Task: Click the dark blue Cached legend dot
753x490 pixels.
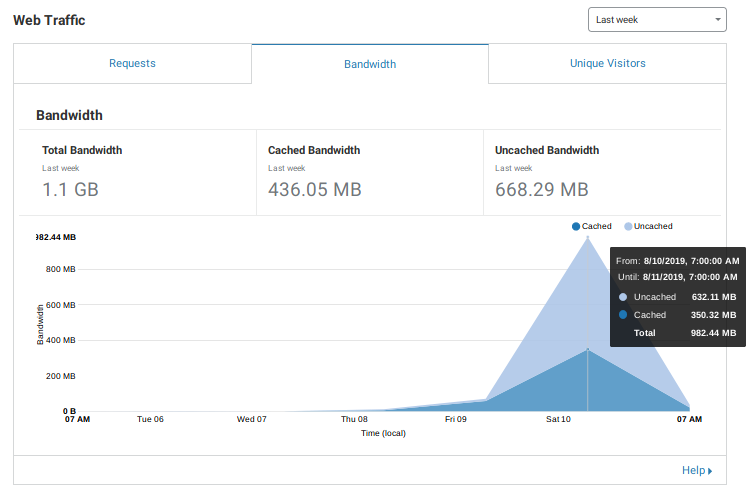Action: (576, 227)
